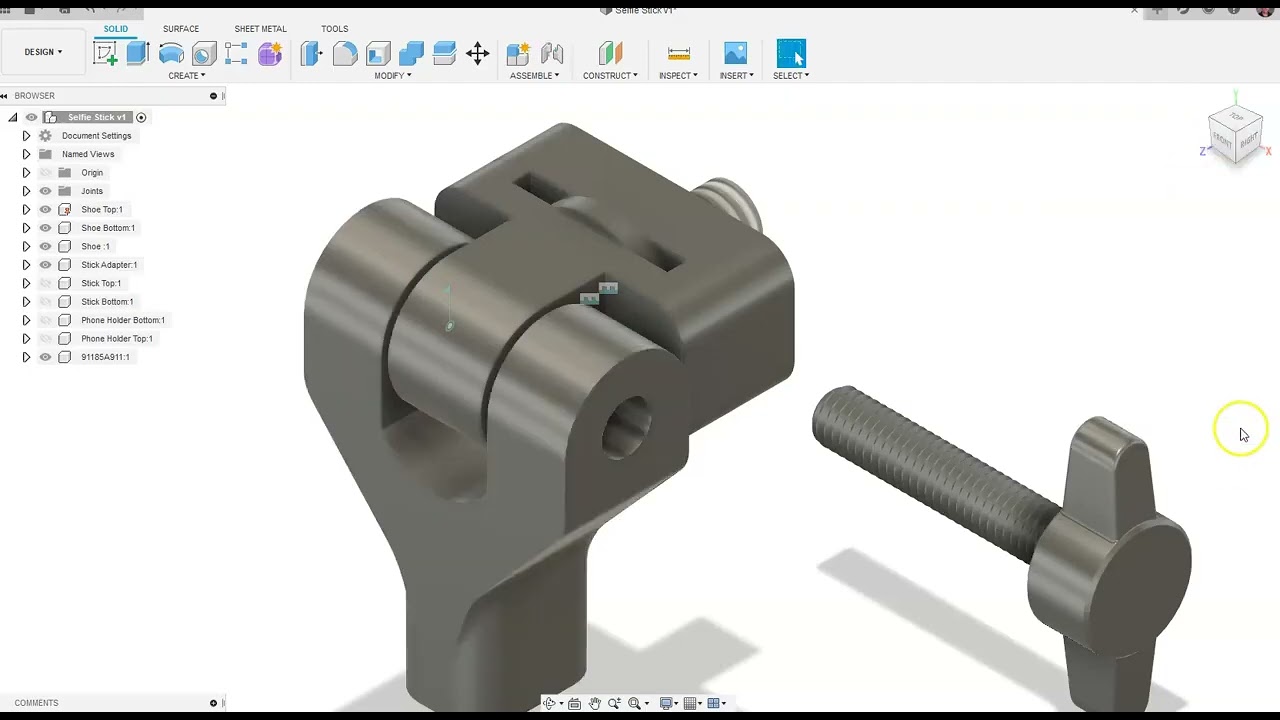Open the ASSEMBLE dropdown menu
The width and height of the screenshot is (1280, 720).
(535, 76)
